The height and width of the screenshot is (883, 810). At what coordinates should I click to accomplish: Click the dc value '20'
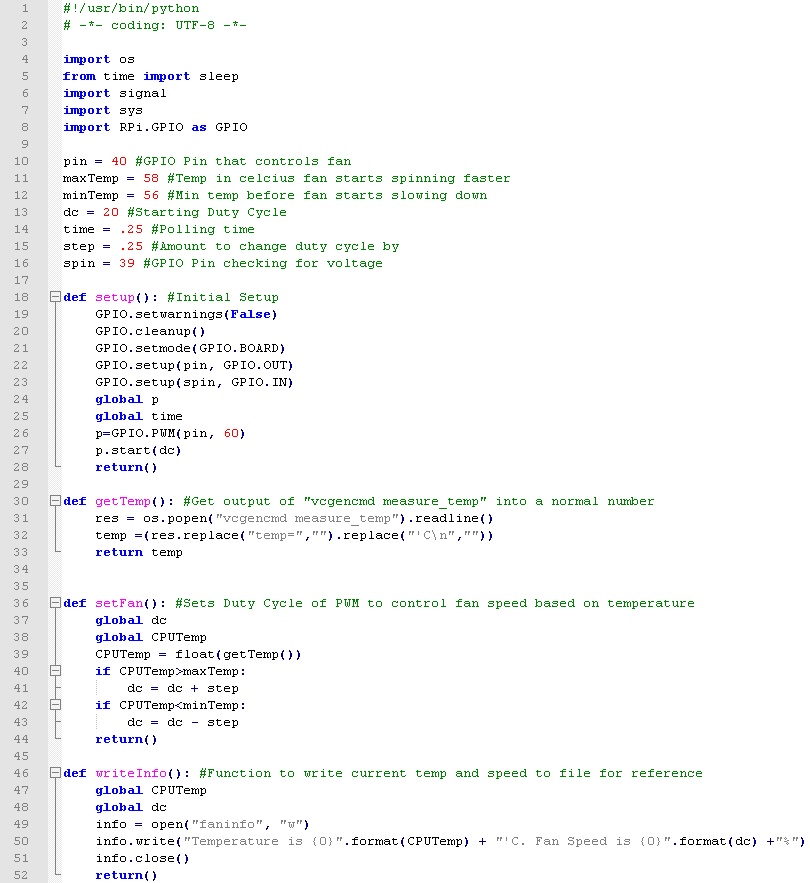111,212
